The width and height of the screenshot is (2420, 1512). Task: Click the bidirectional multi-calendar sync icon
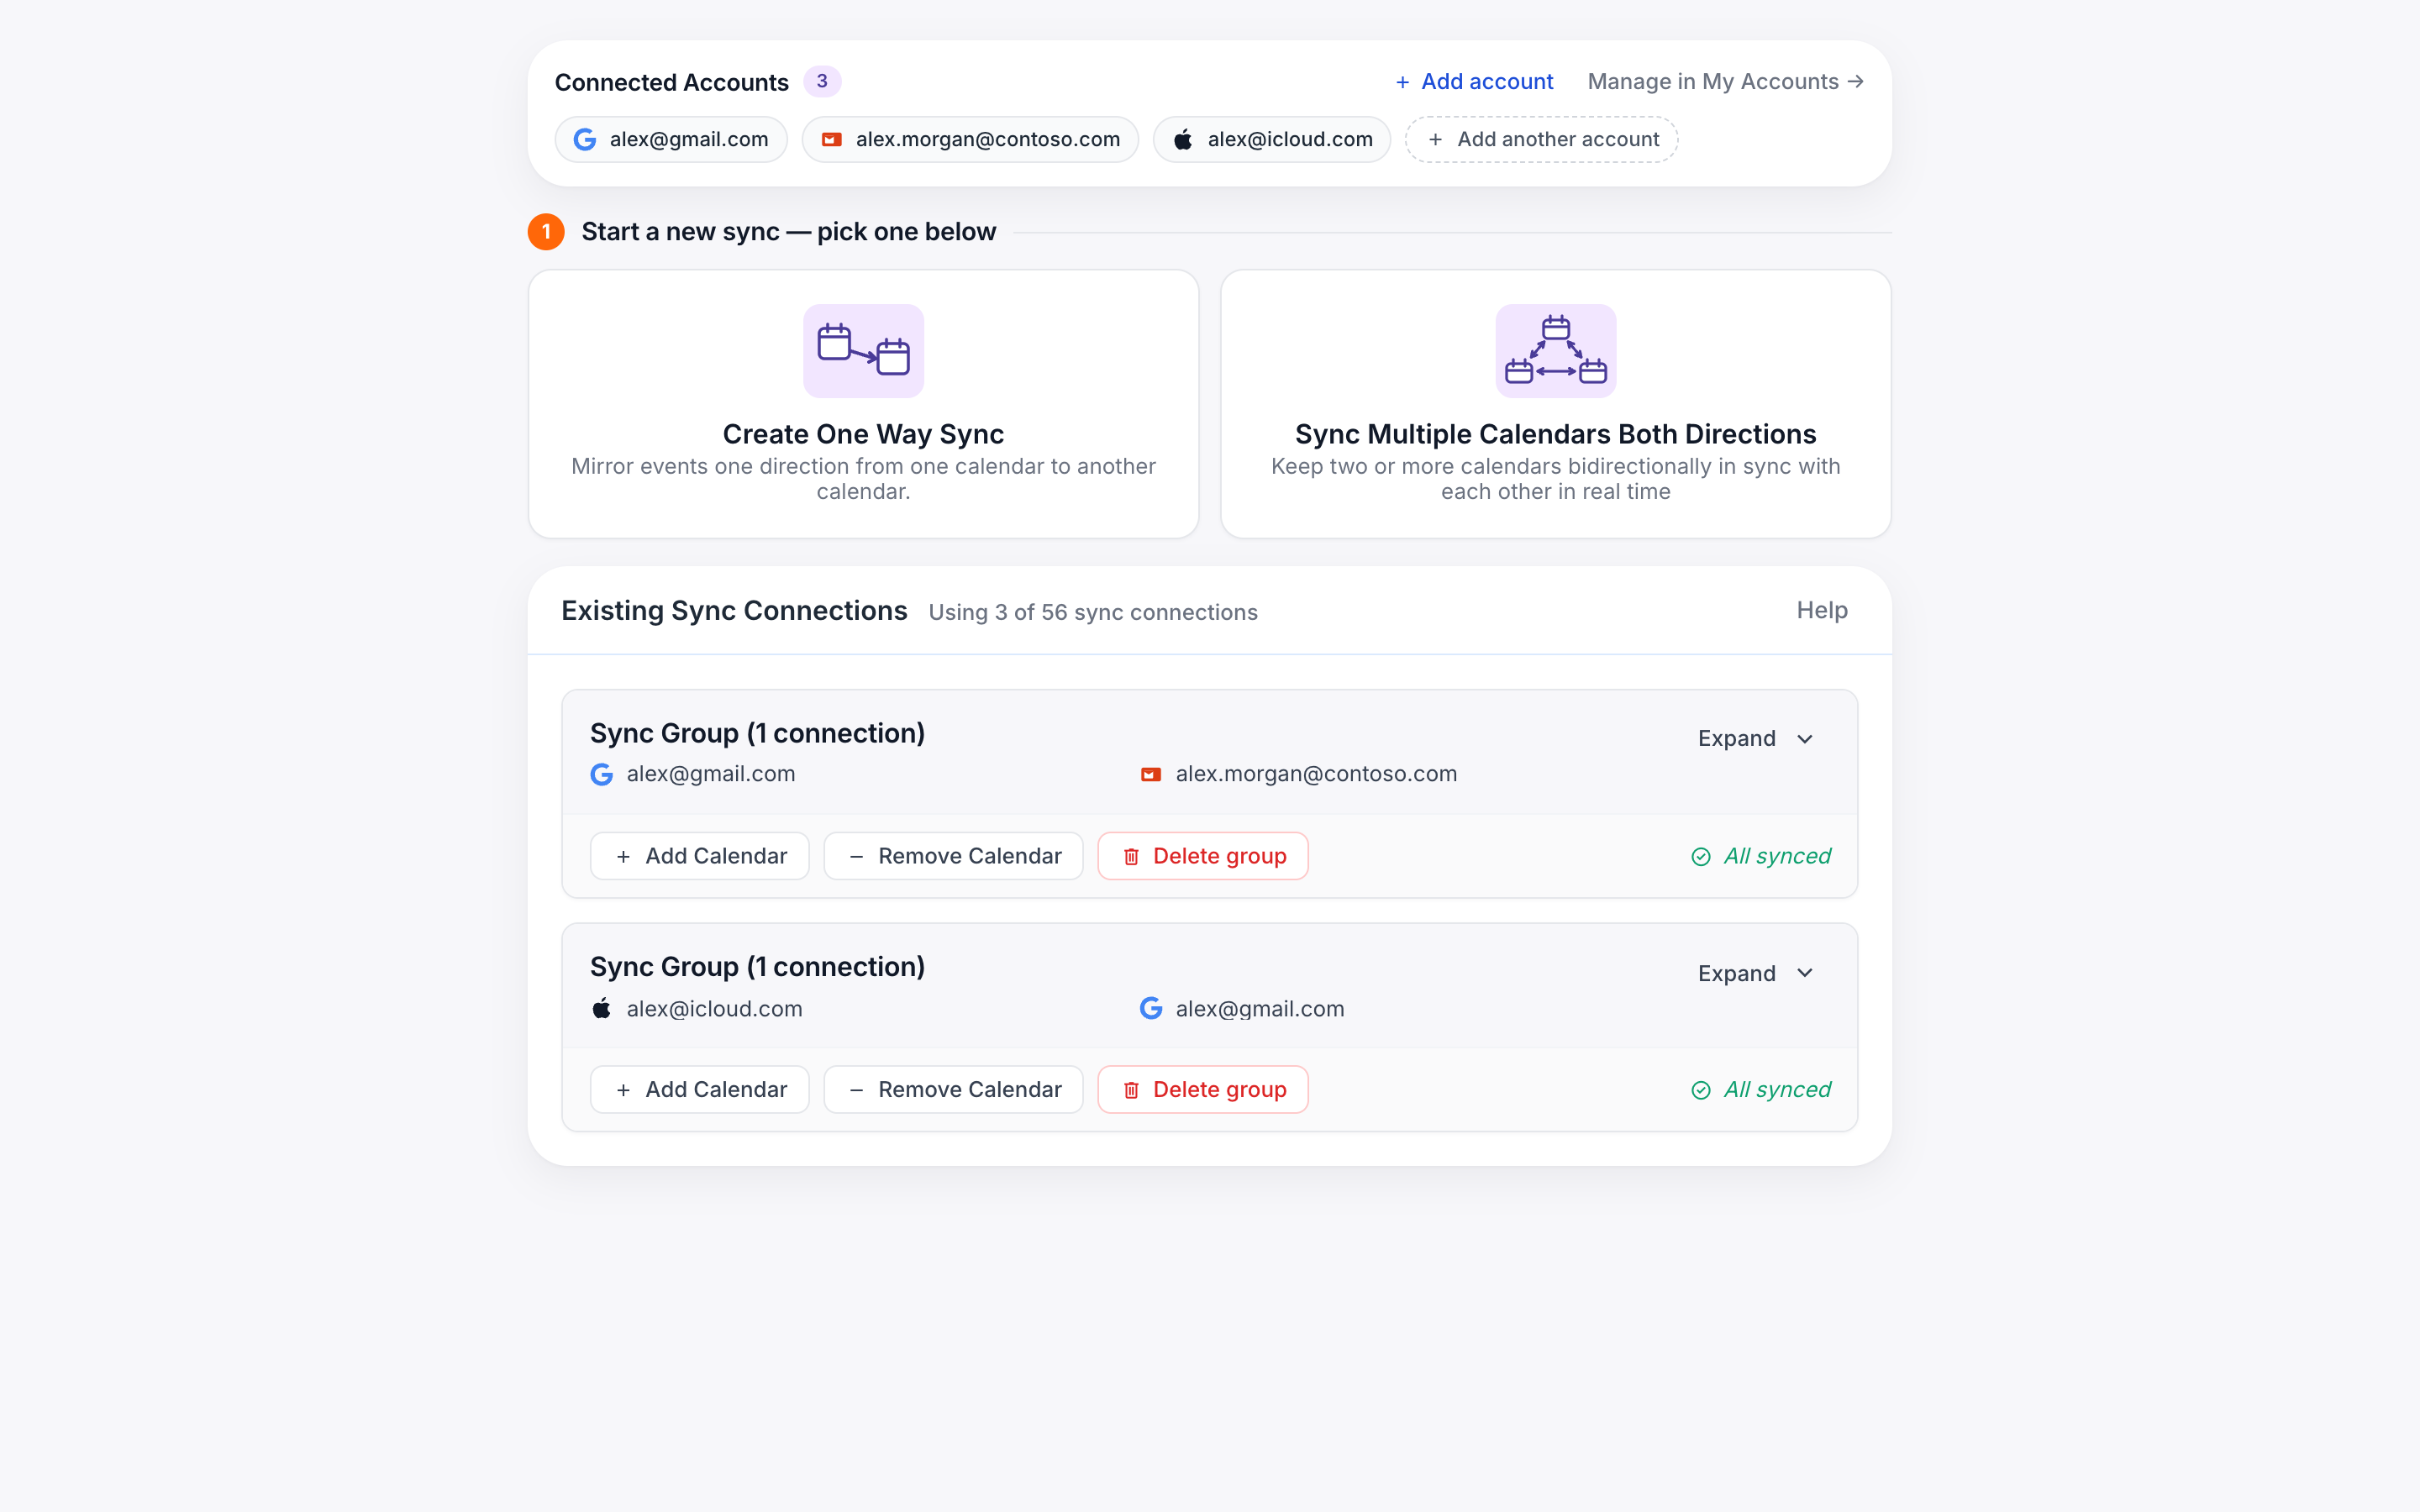pos(1555,350)
